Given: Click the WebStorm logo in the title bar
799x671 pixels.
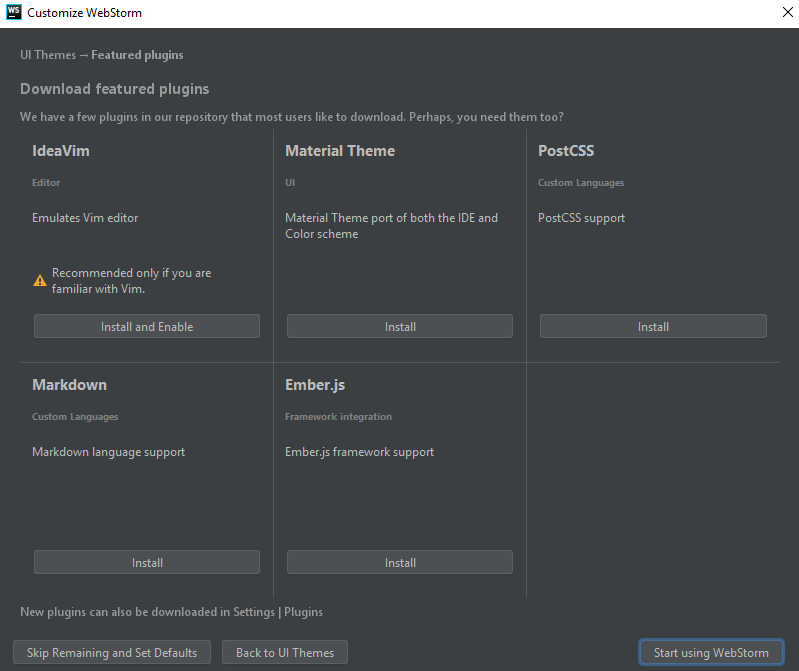Looking at the screenshot, I should [x=14, y=12].
